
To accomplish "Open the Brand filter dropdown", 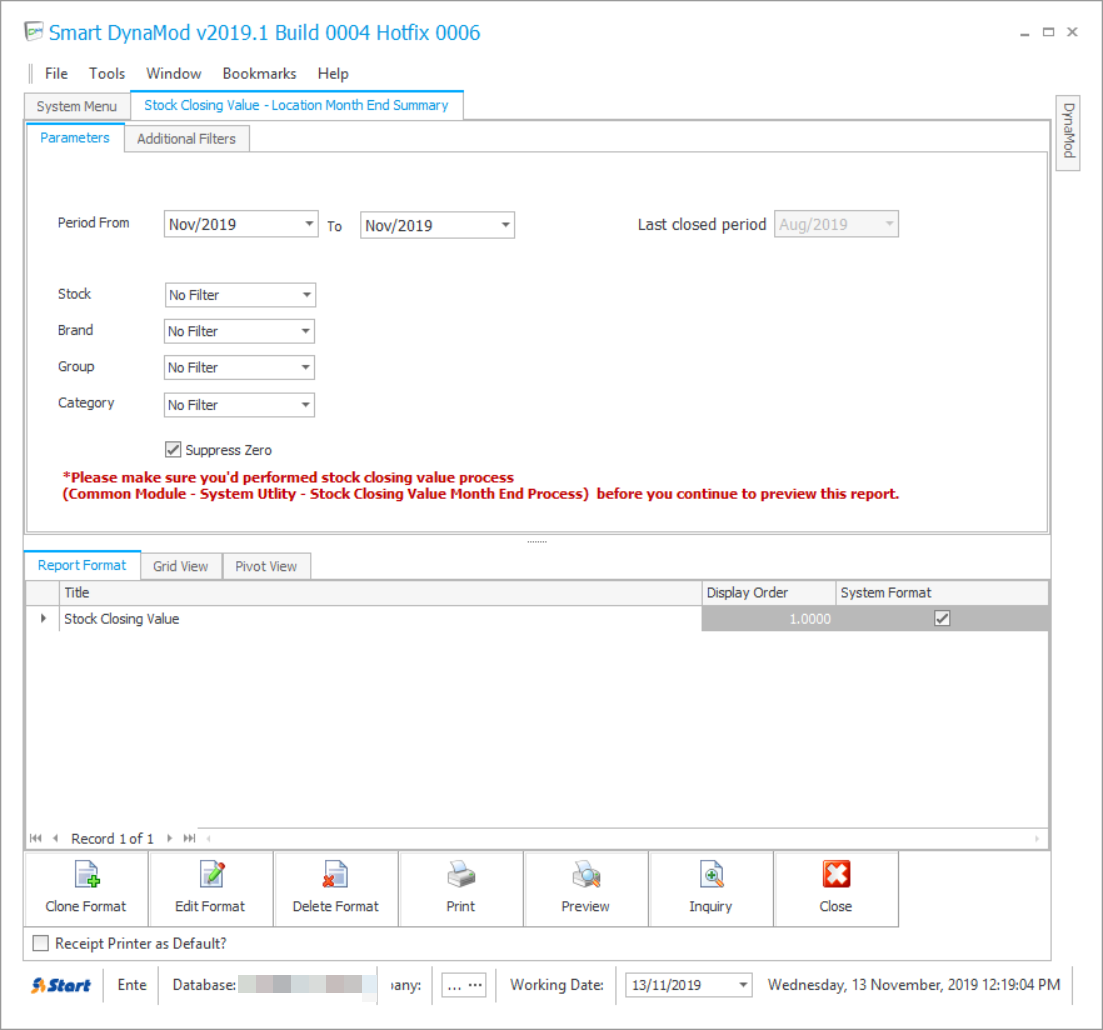I will [305, 331].
